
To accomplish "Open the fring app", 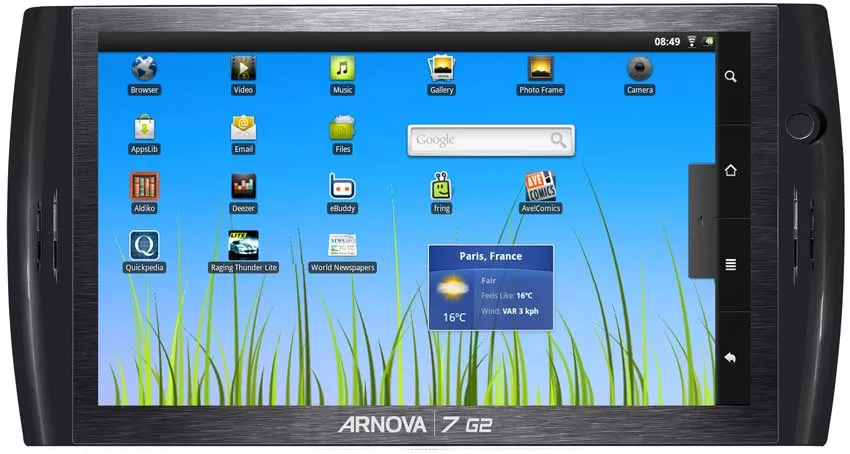I will coord(441,187).
